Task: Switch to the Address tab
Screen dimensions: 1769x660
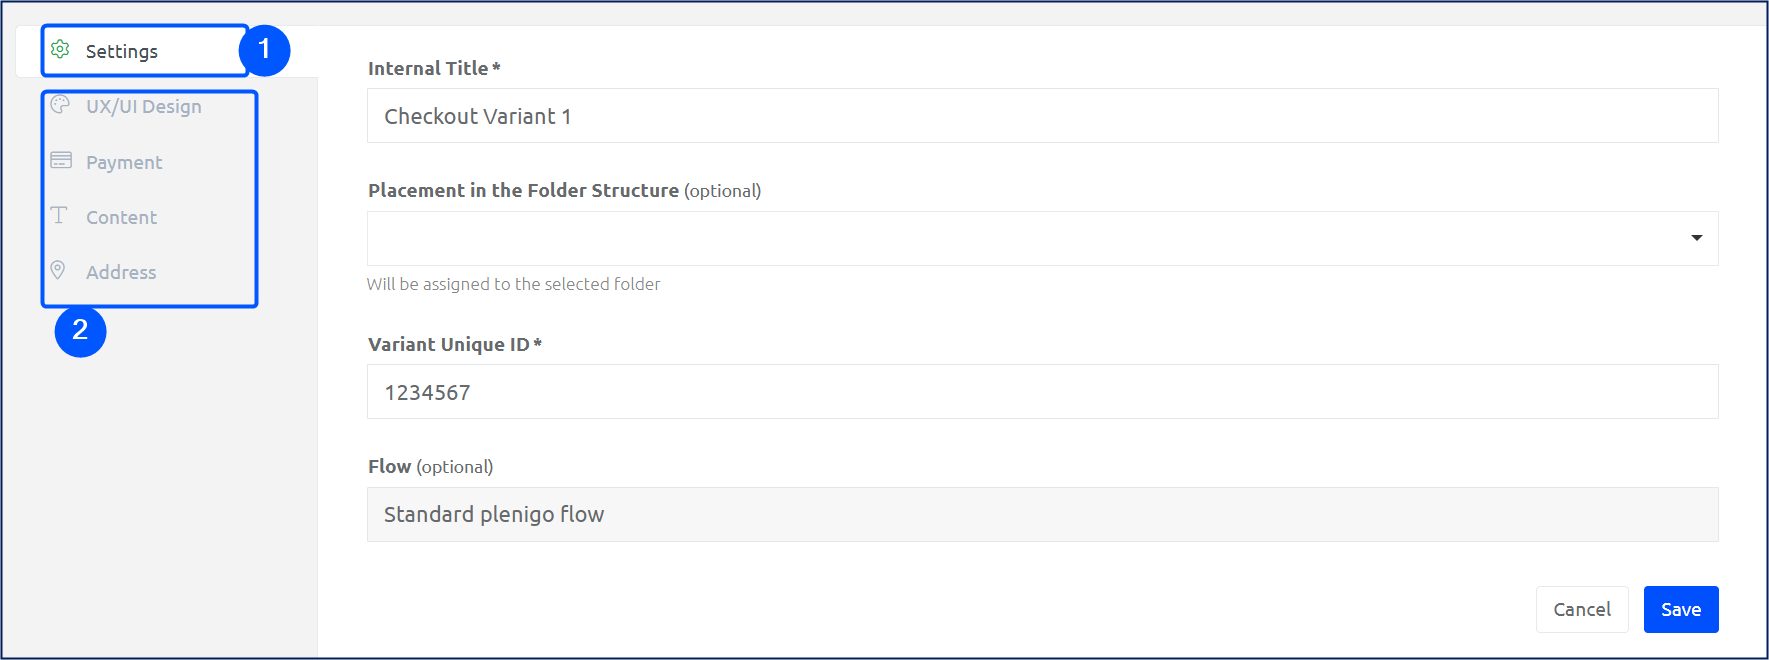Action: [x=121, y=272]
